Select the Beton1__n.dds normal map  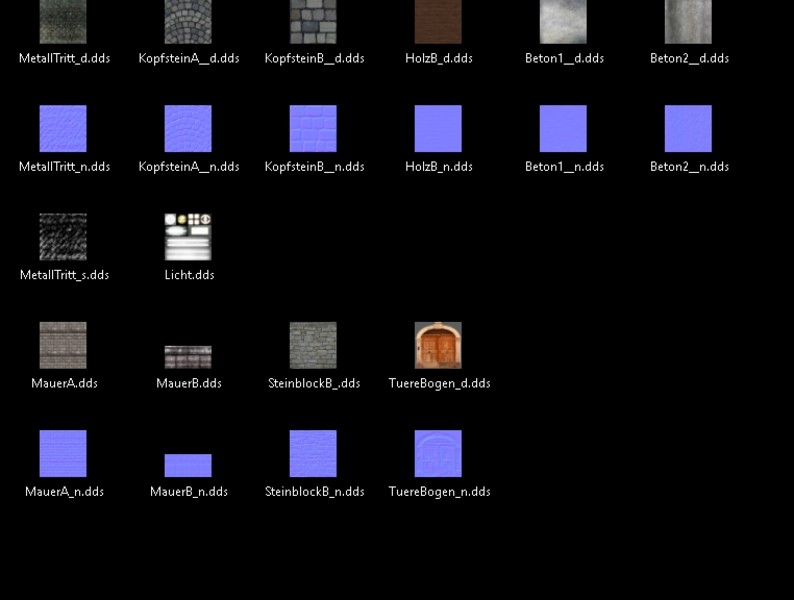pos(563,129)
